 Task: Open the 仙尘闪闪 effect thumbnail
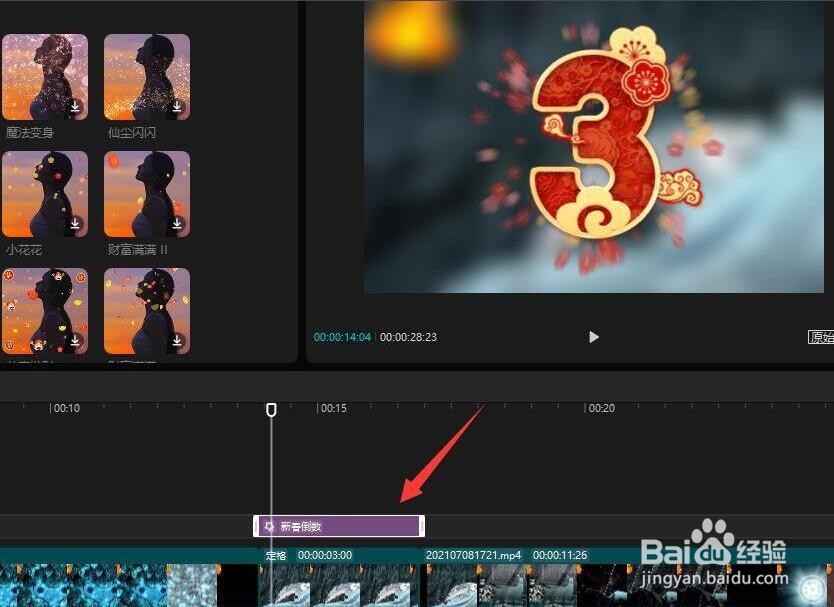point(146,76)
